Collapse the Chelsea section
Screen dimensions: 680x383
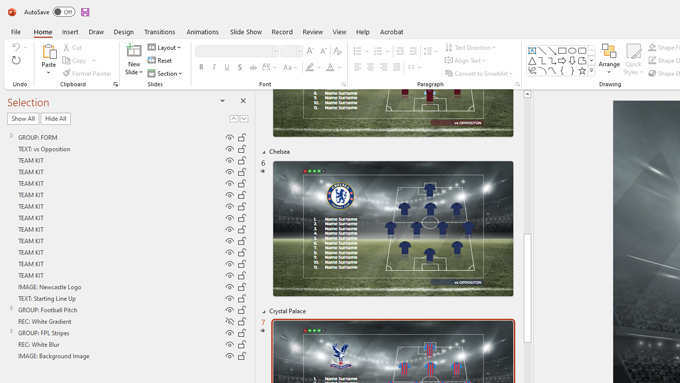(x=264, y=152)
